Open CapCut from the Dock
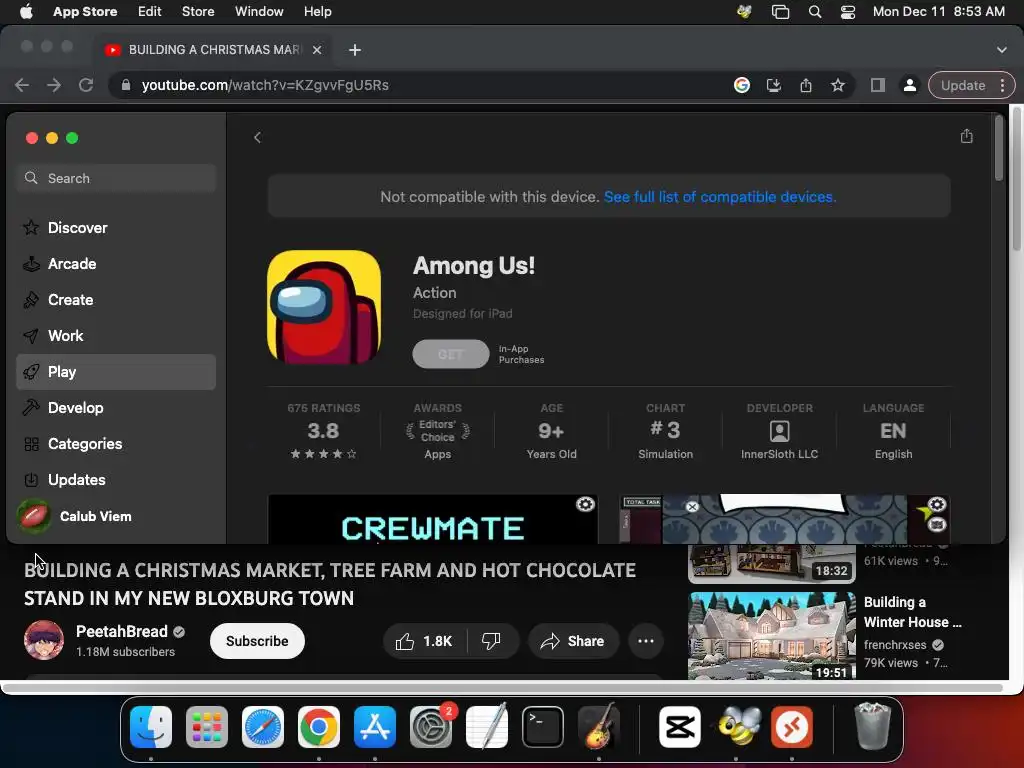 click(x=679, y=727)
